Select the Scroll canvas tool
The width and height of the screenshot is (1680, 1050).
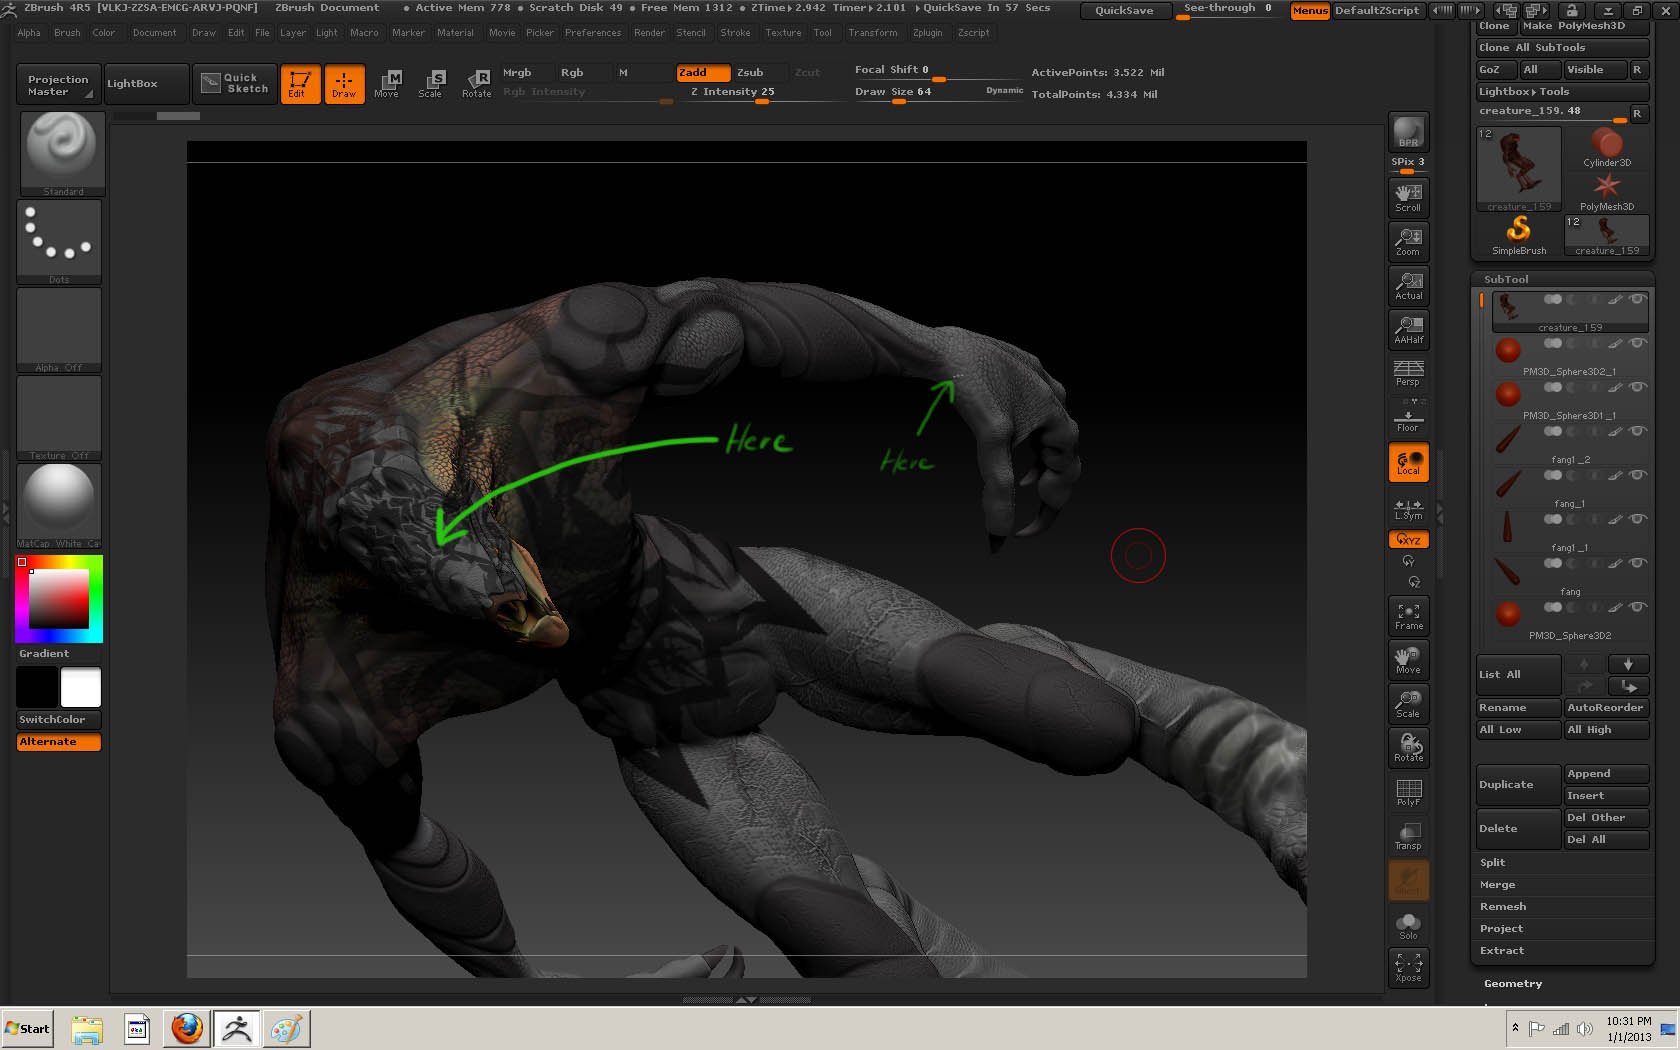click(x=1408, y=197)
